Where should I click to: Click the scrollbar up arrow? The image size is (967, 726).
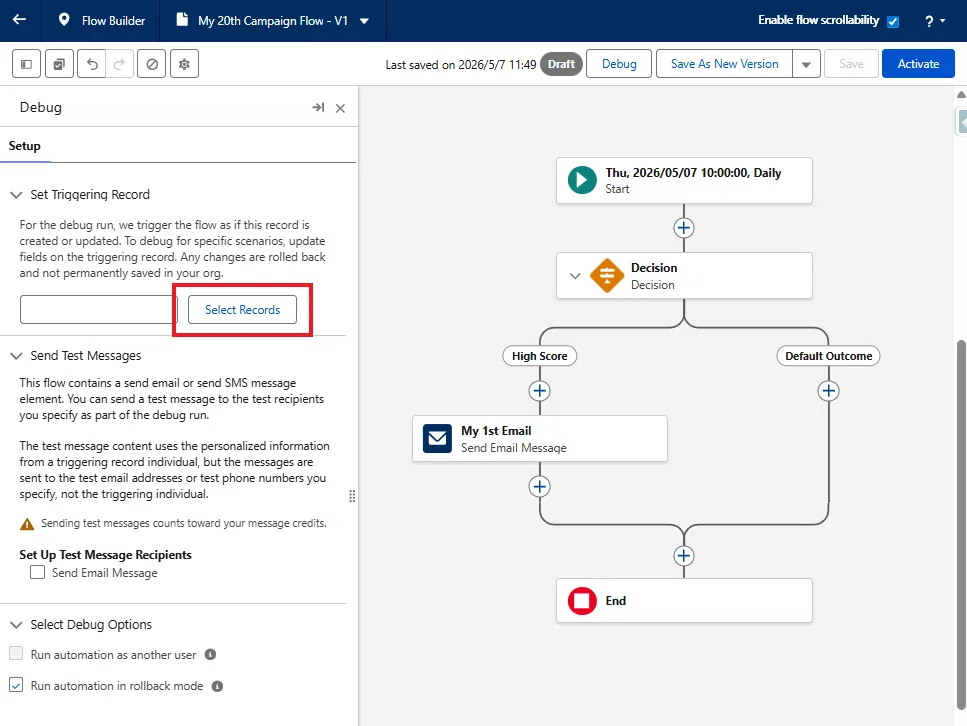(x=961, y=94)
